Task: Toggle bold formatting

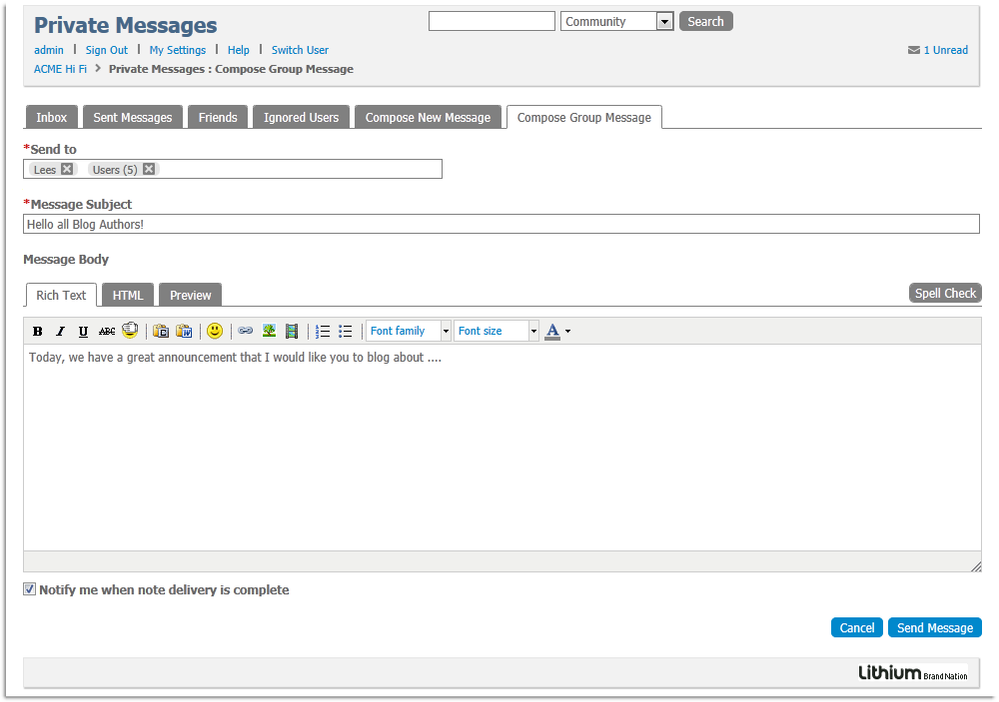Action: pos(38,331)
